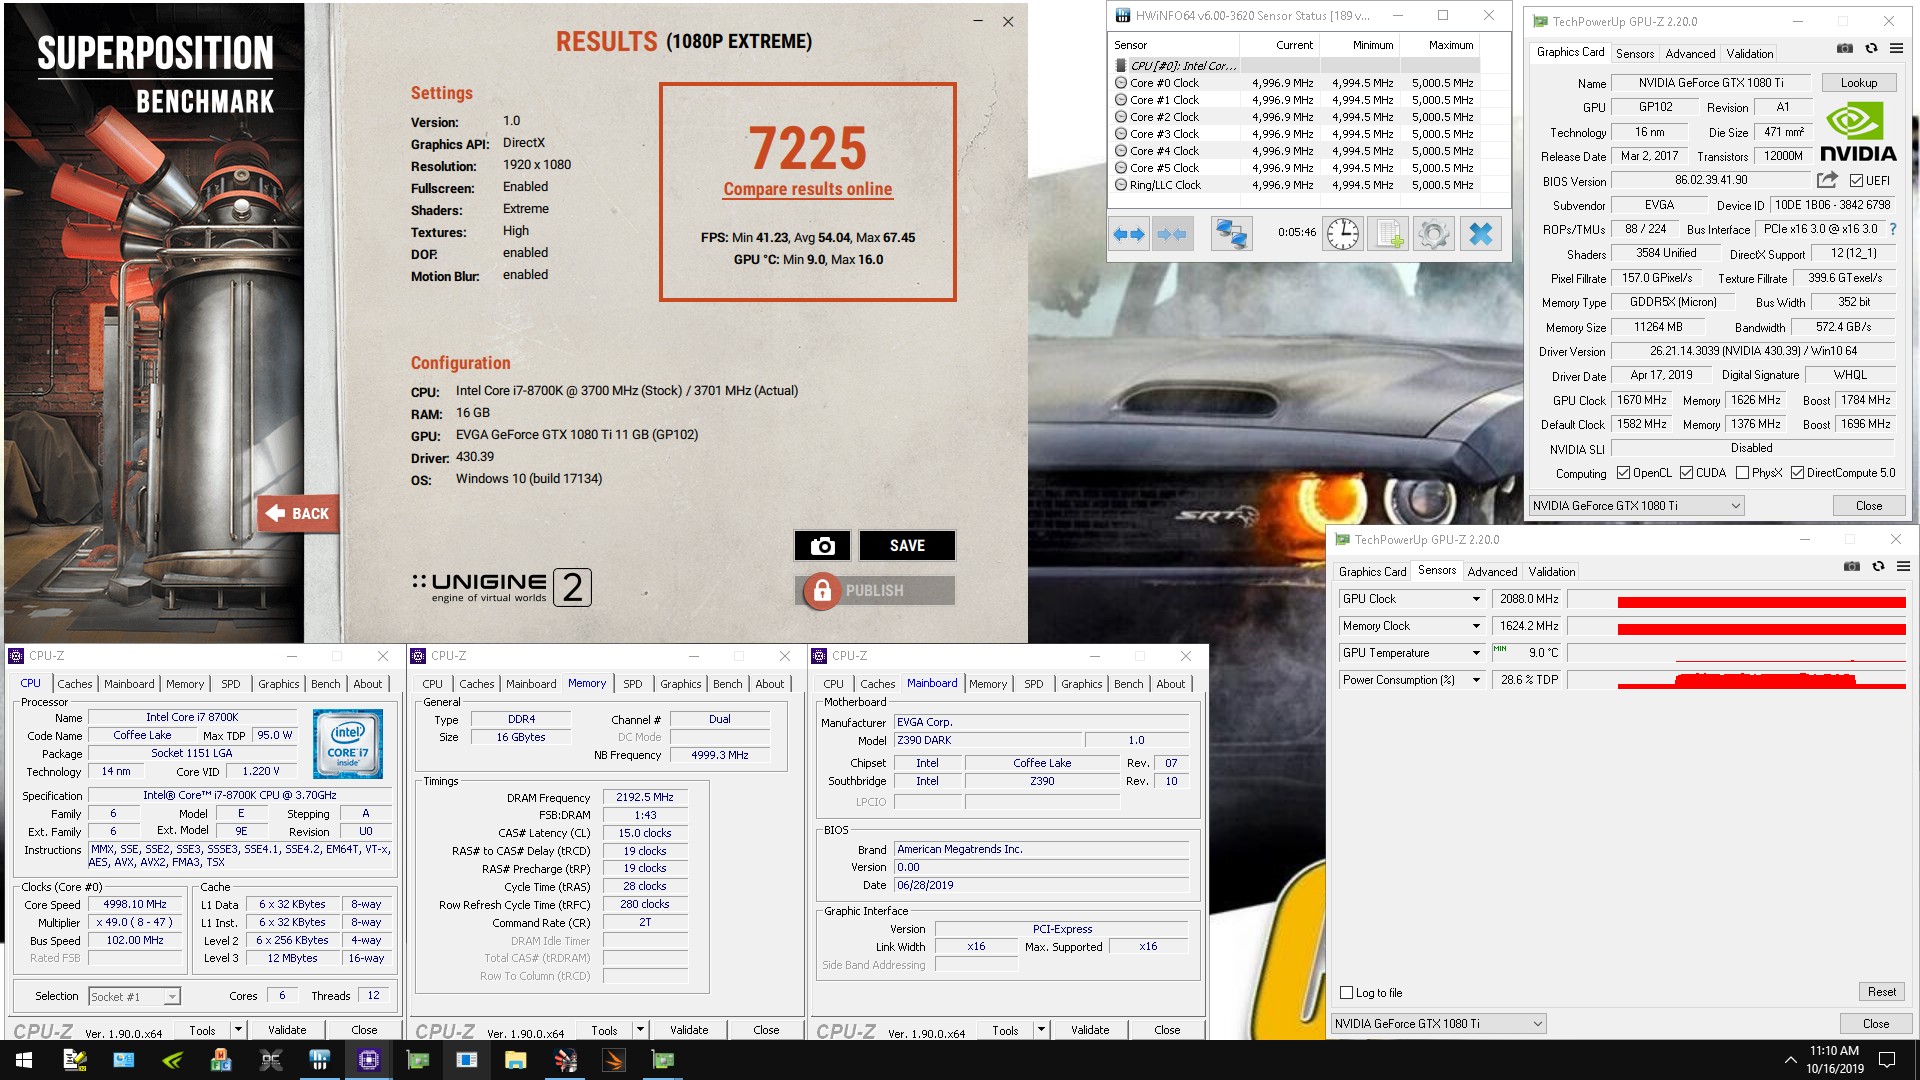
Task: Open the Memory Clock sensor dropdown
Action: [x=1476, y=626]
